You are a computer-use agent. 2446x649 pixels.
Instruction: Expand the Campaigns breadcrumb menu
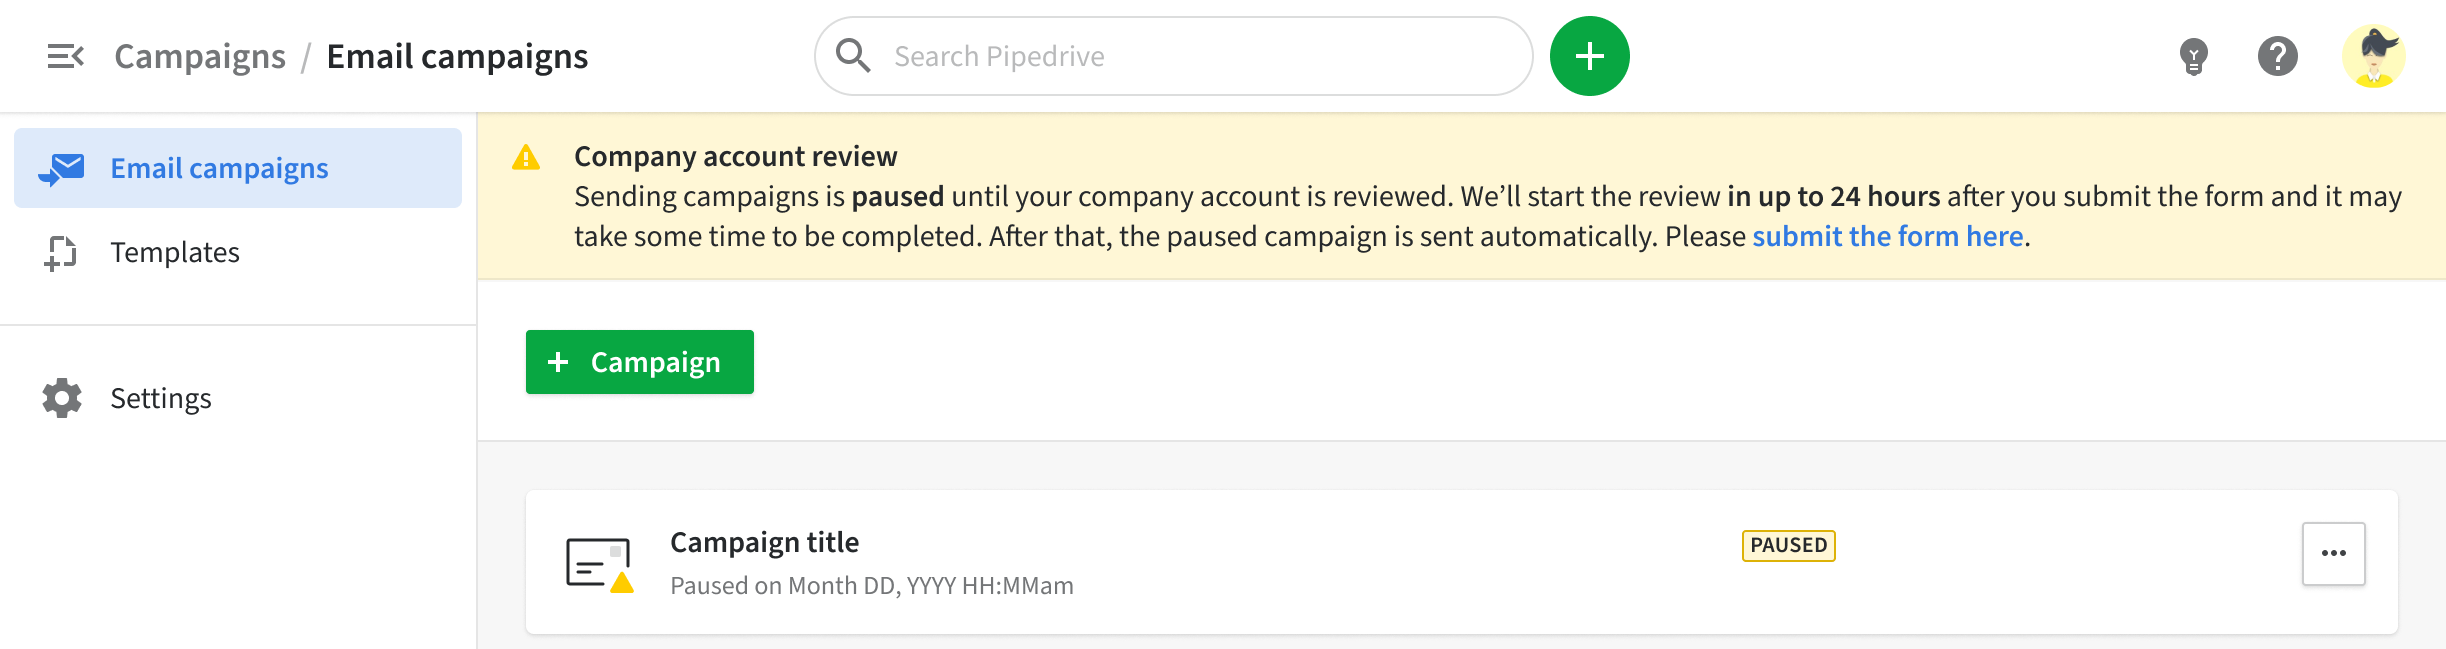[200, 56]
